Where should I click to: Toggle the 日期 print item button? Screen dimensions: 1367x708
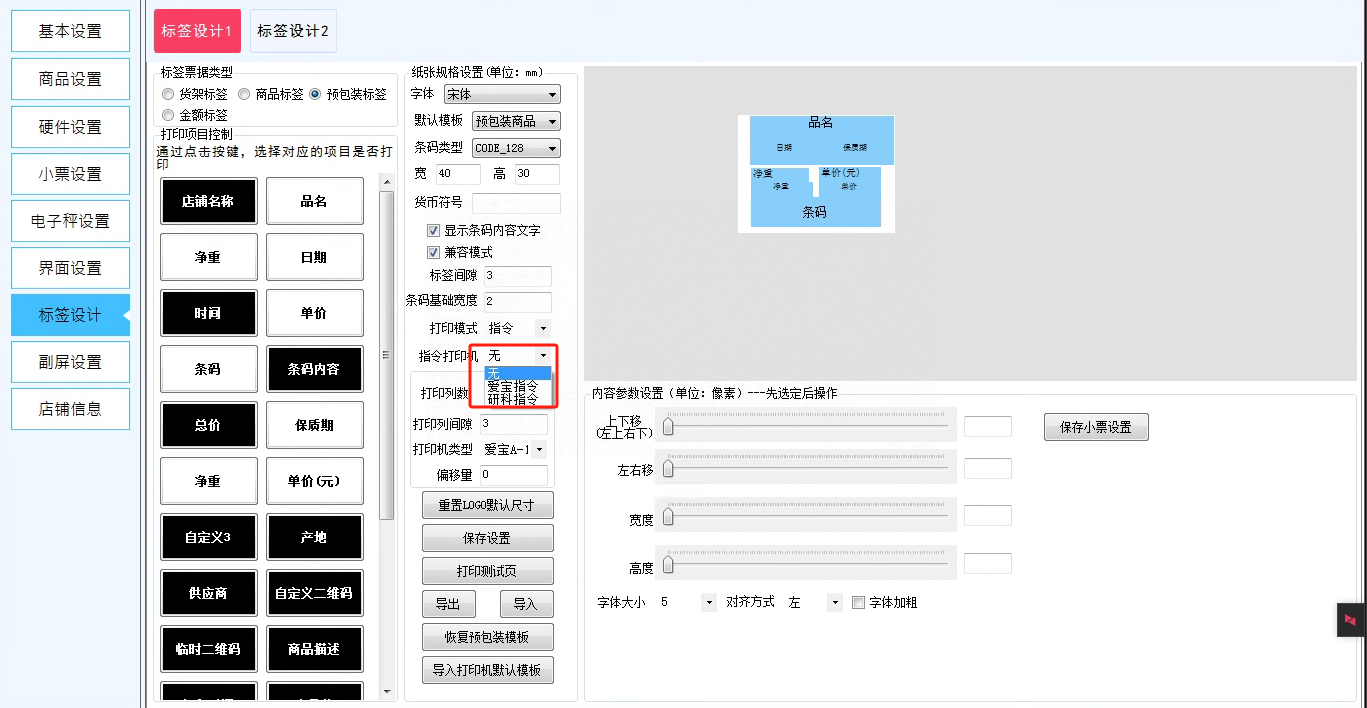[x=314, y=257]
